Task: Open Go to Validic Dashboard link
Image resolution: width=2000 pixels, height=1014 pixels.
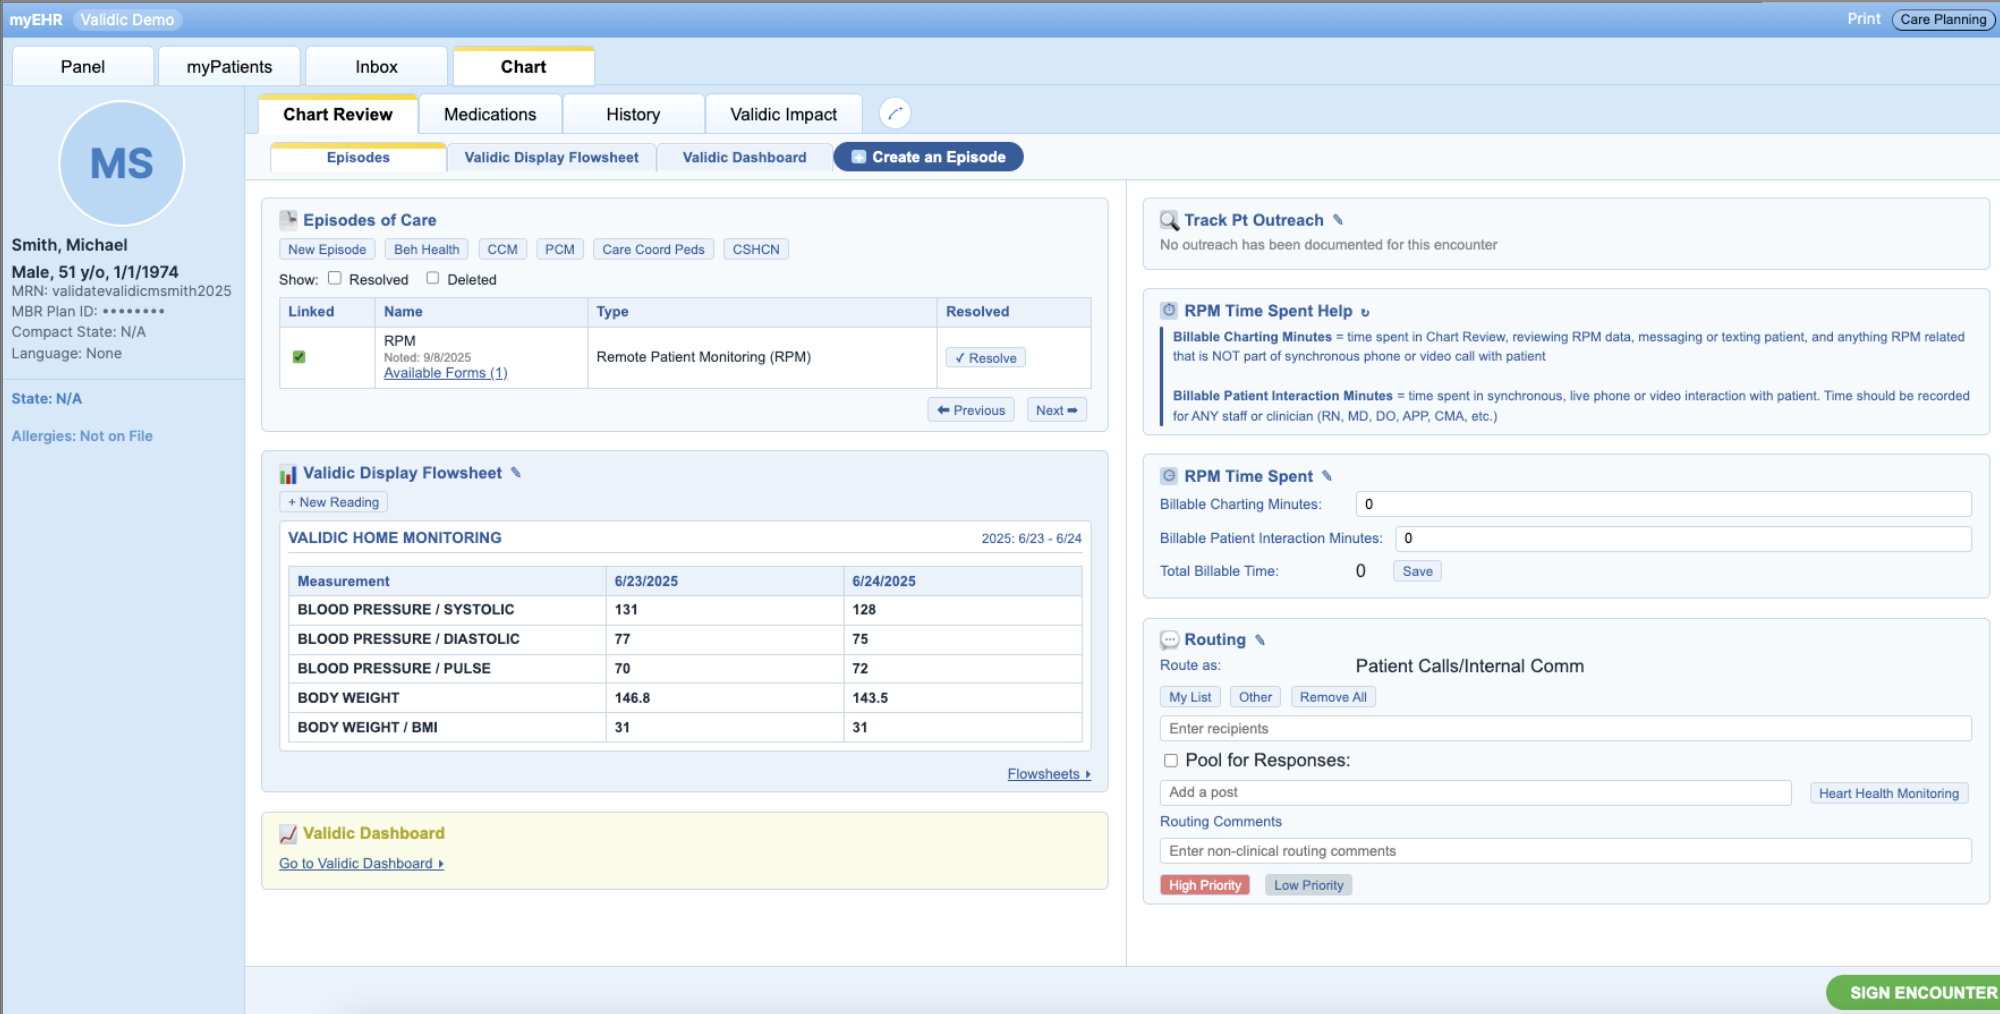Action: (361, 864)
